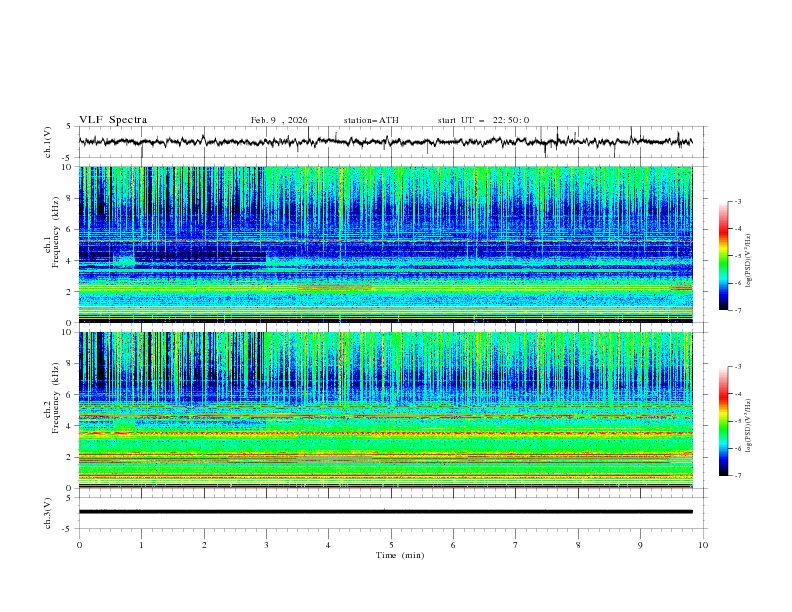This screenshot has width=792, height=612.
Task: Click the "-5" tick on the ch.3(V) axis
Action: point(67,529)
